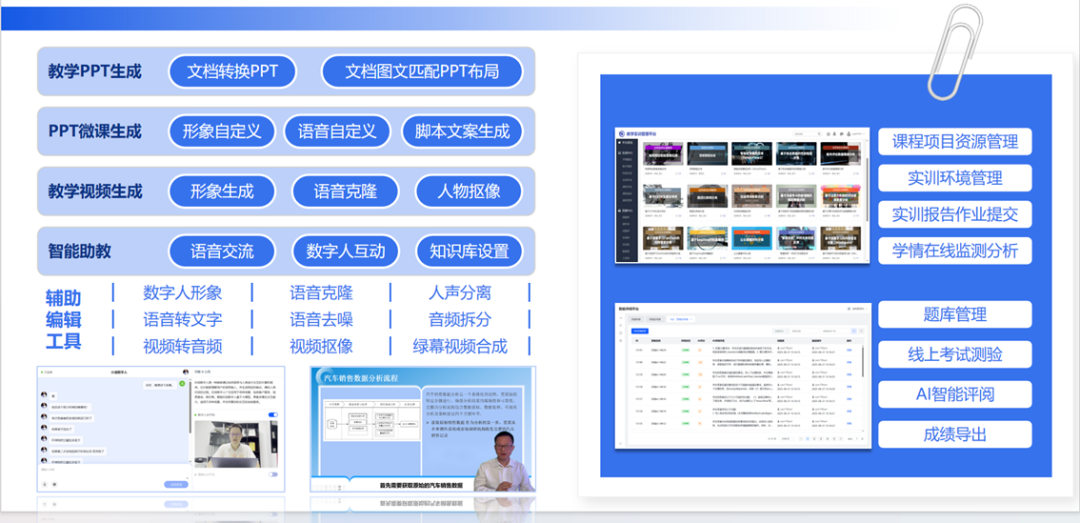Click the 课程项目资源管理 label
The height and width of the screenshot is (523, 1080).
pos(955,142)
